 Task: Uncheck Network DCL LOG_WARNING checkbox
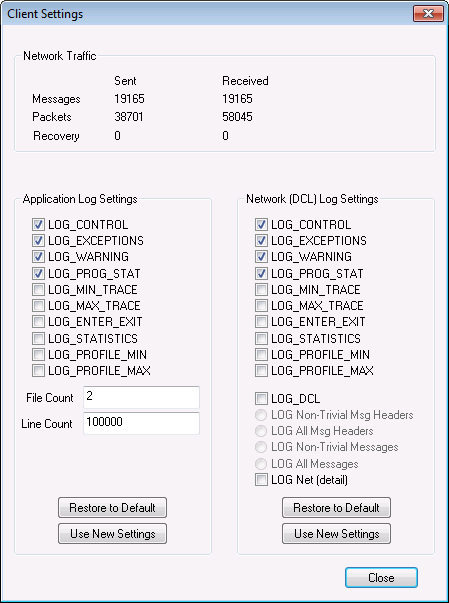(261, 257)
